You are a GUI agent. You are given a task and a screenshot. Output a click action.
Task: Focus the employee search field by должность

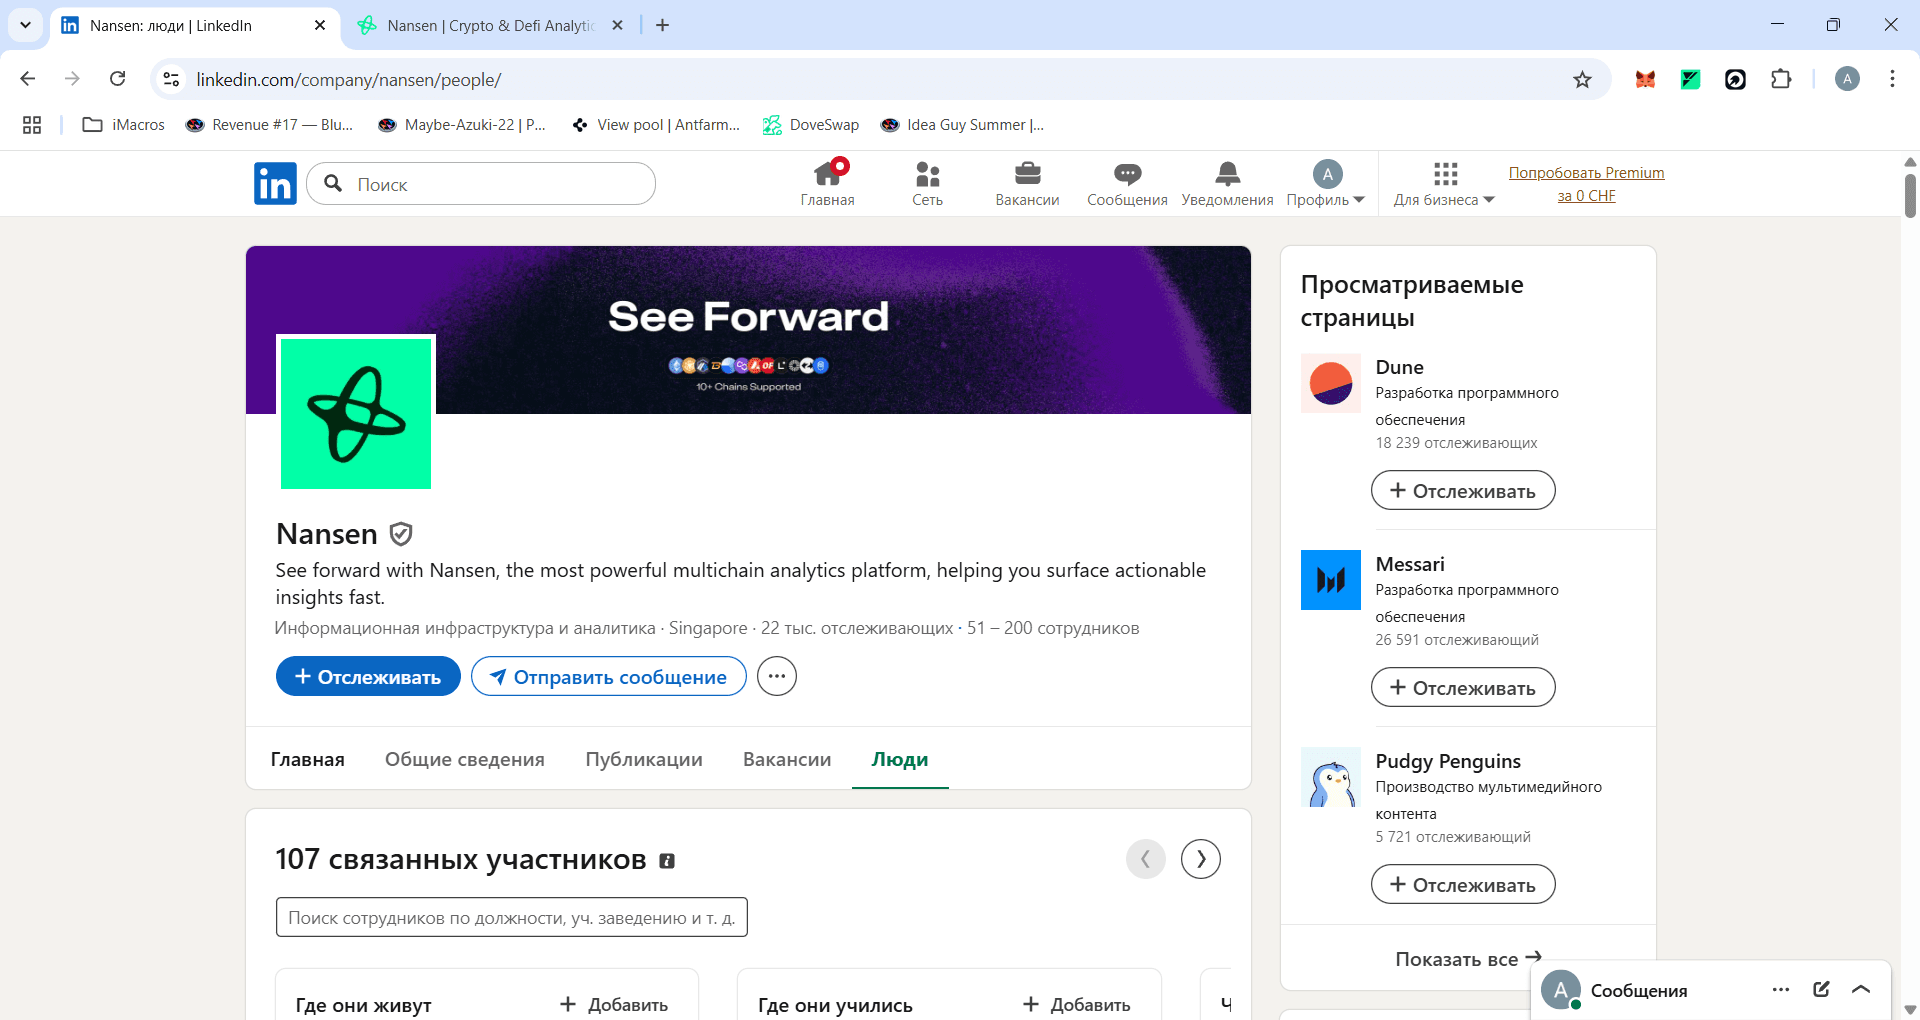point(512,918)
